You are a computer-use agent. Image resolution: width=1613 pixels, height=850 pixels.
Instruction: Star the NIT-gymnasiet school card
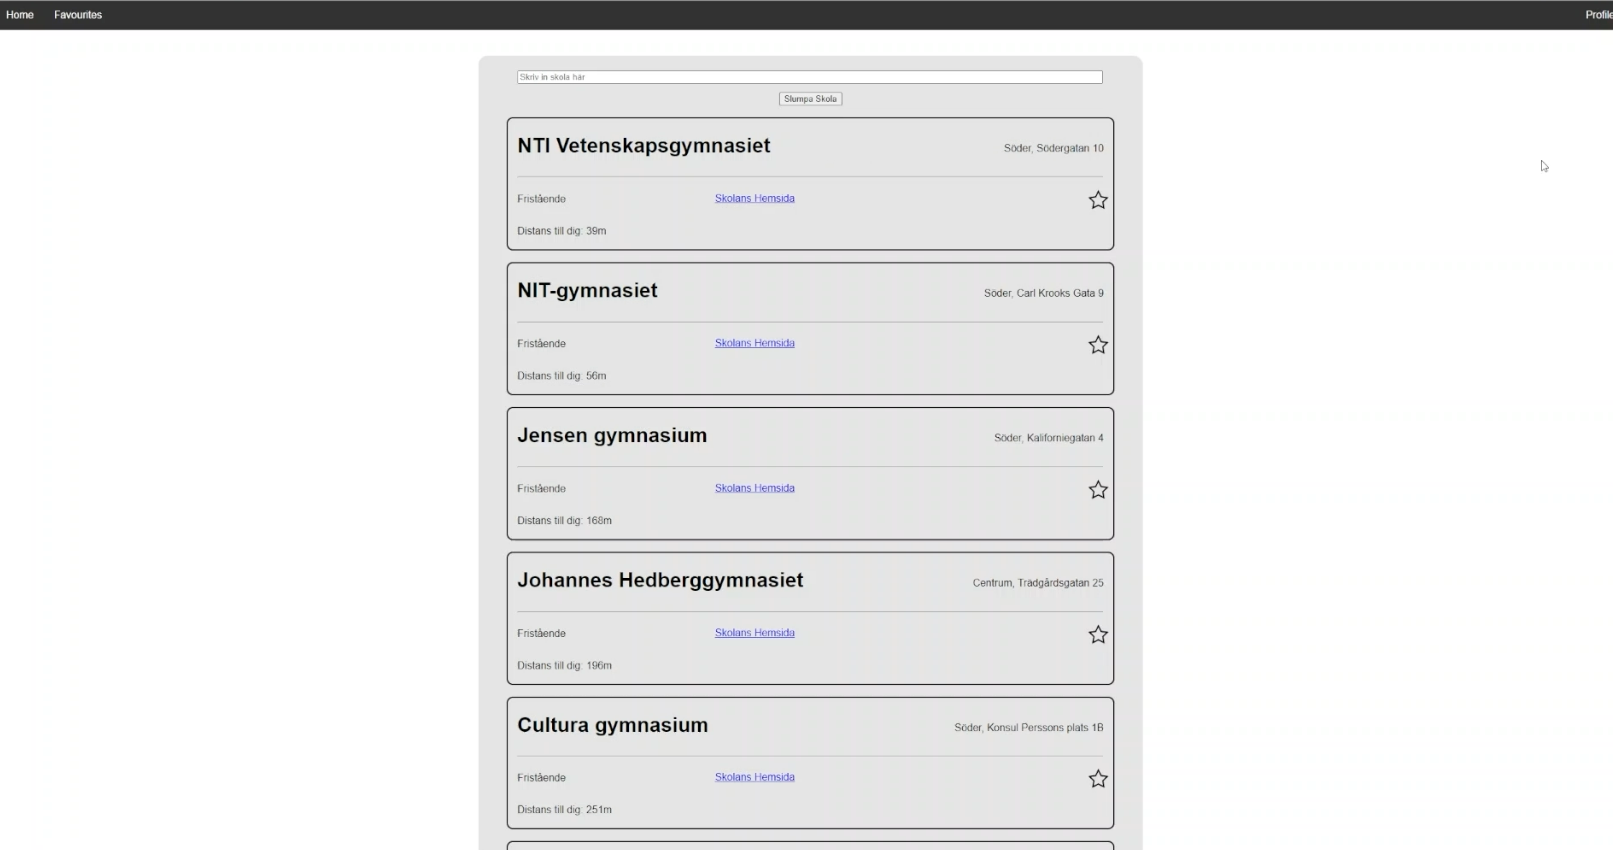(1098, 345)
